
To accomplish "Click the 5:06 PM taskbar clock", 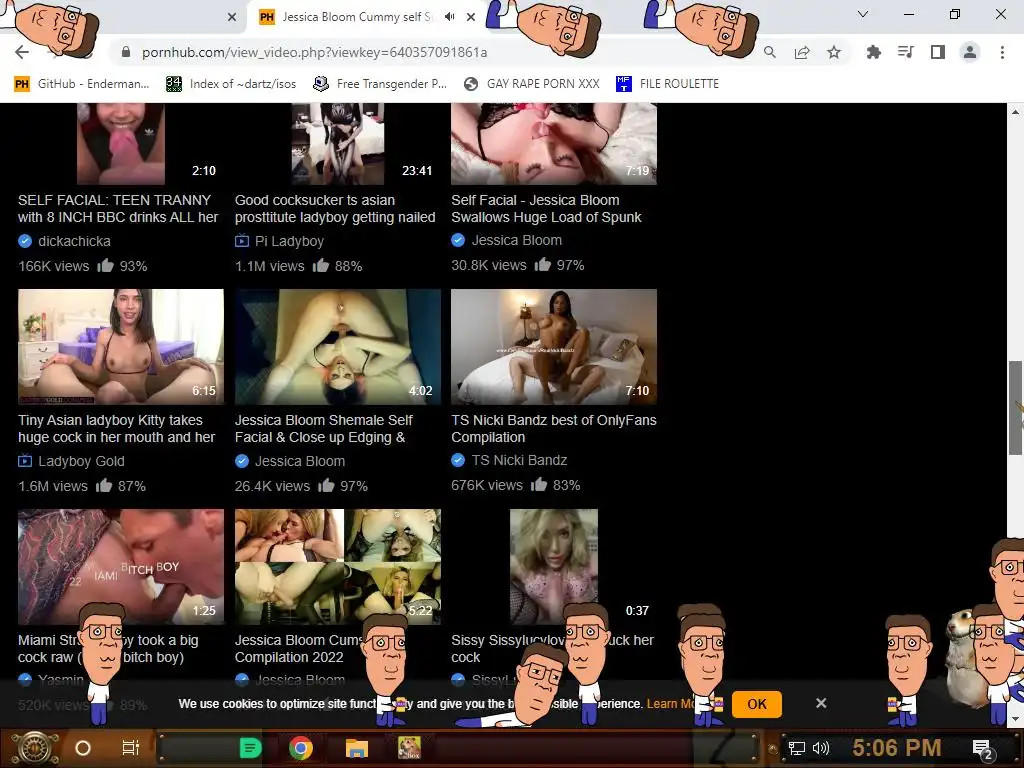I will point(897,748).
